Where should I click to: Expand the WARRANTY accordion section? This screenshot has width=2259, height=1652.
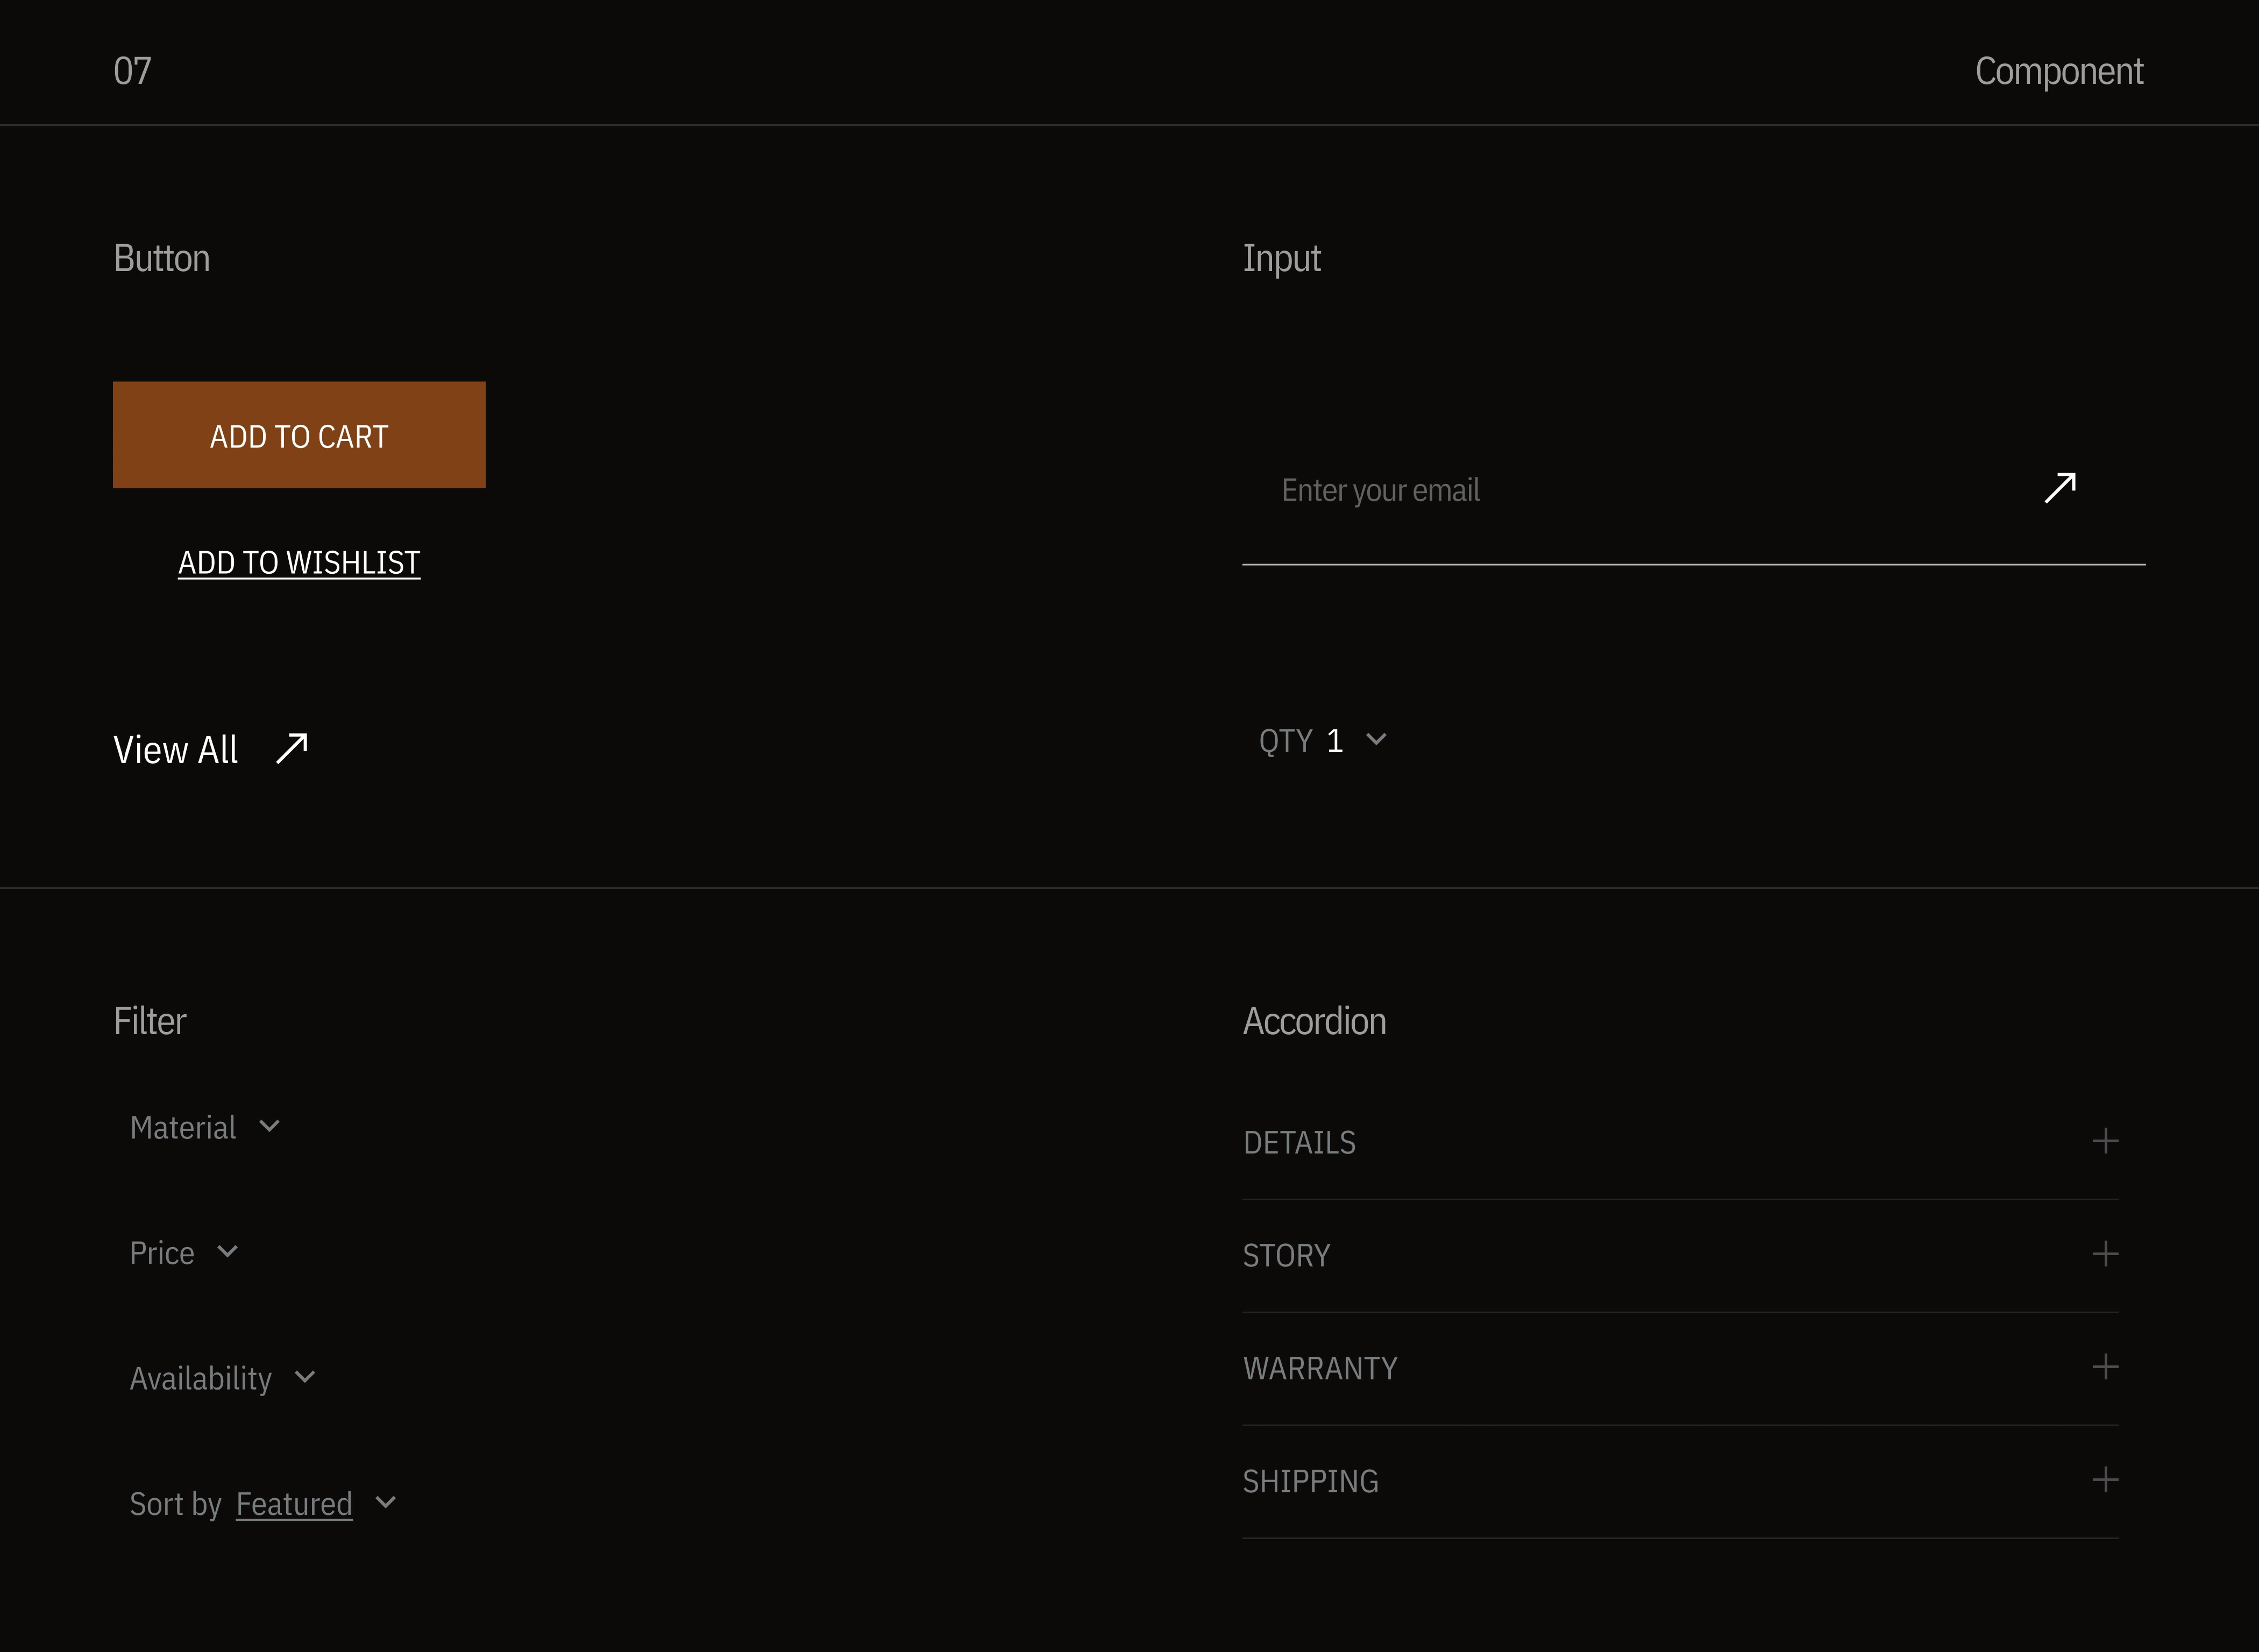pos(1320,1368)
